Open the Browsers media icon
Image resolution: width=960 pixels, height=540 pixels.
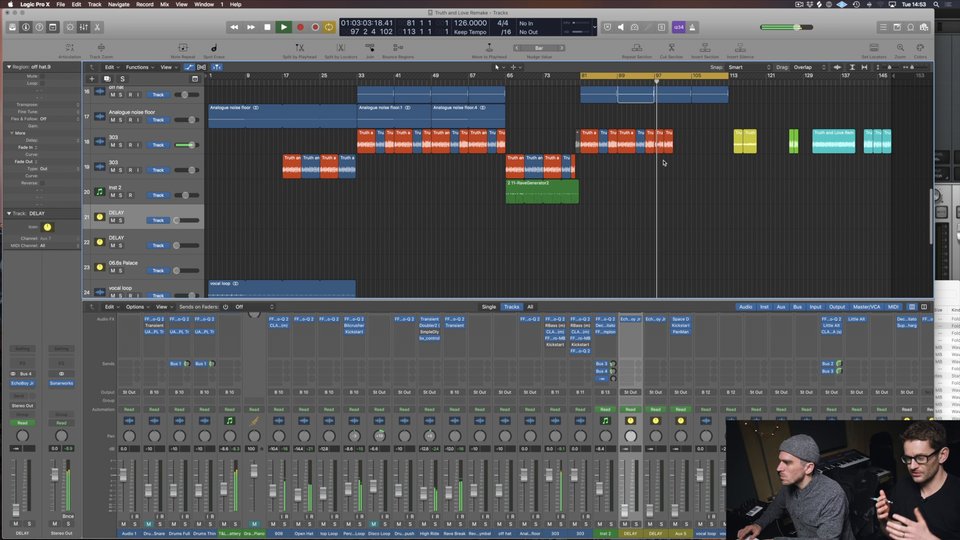(924, 27)
